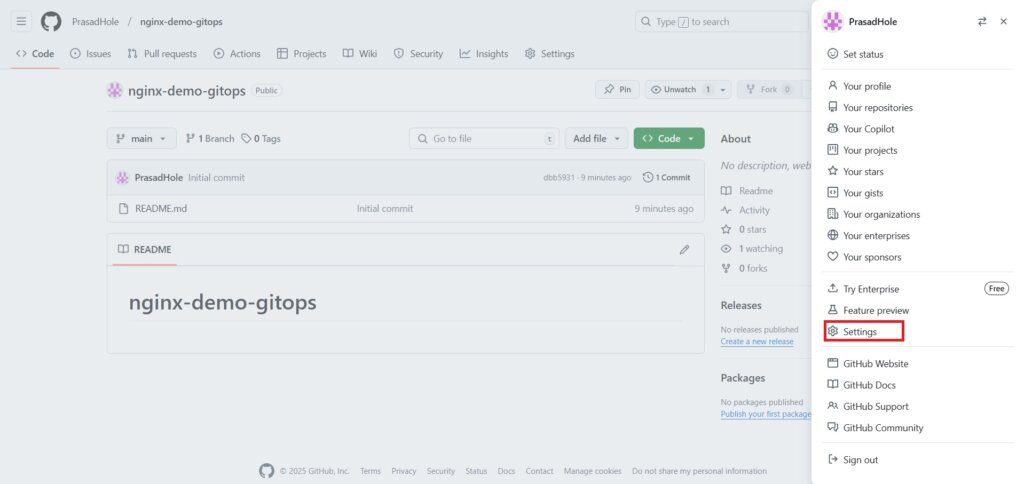
Task: Click the GitHub Octocat logo in header
Action: tap(51, 22)
